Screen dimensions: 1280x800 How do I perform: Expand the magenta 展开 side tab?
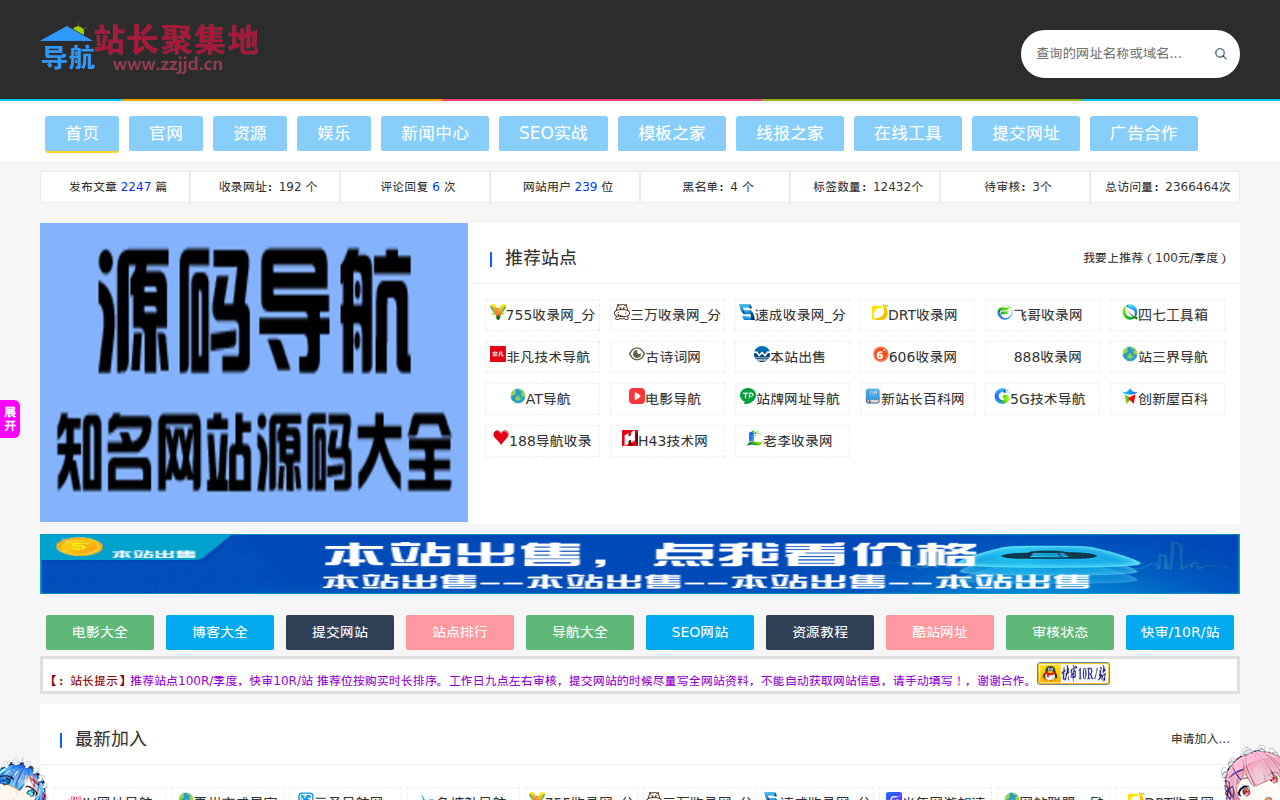point(10,419)
